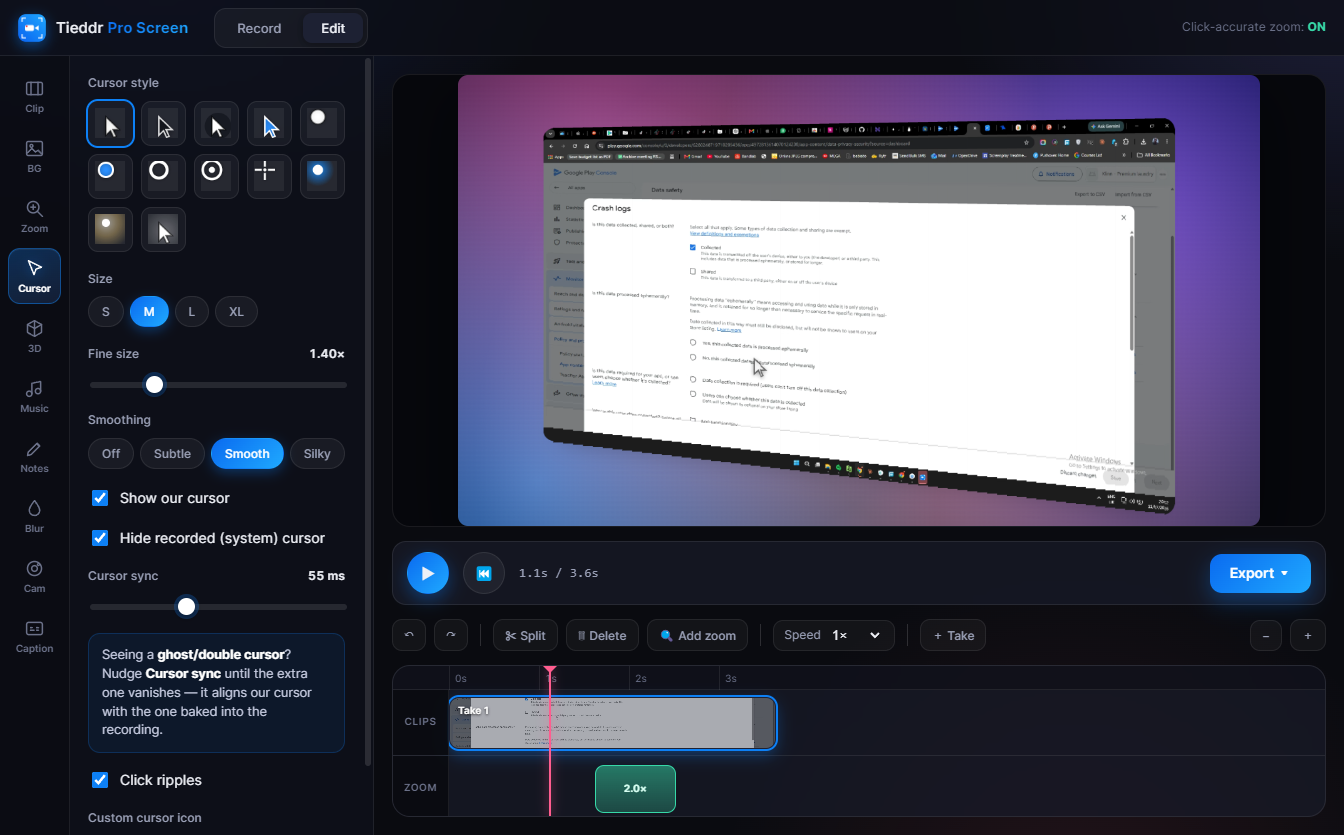Open the Caption panel in sidebar
The height and width of the screenshot is (835, 1344).
[x=34, y=636]
